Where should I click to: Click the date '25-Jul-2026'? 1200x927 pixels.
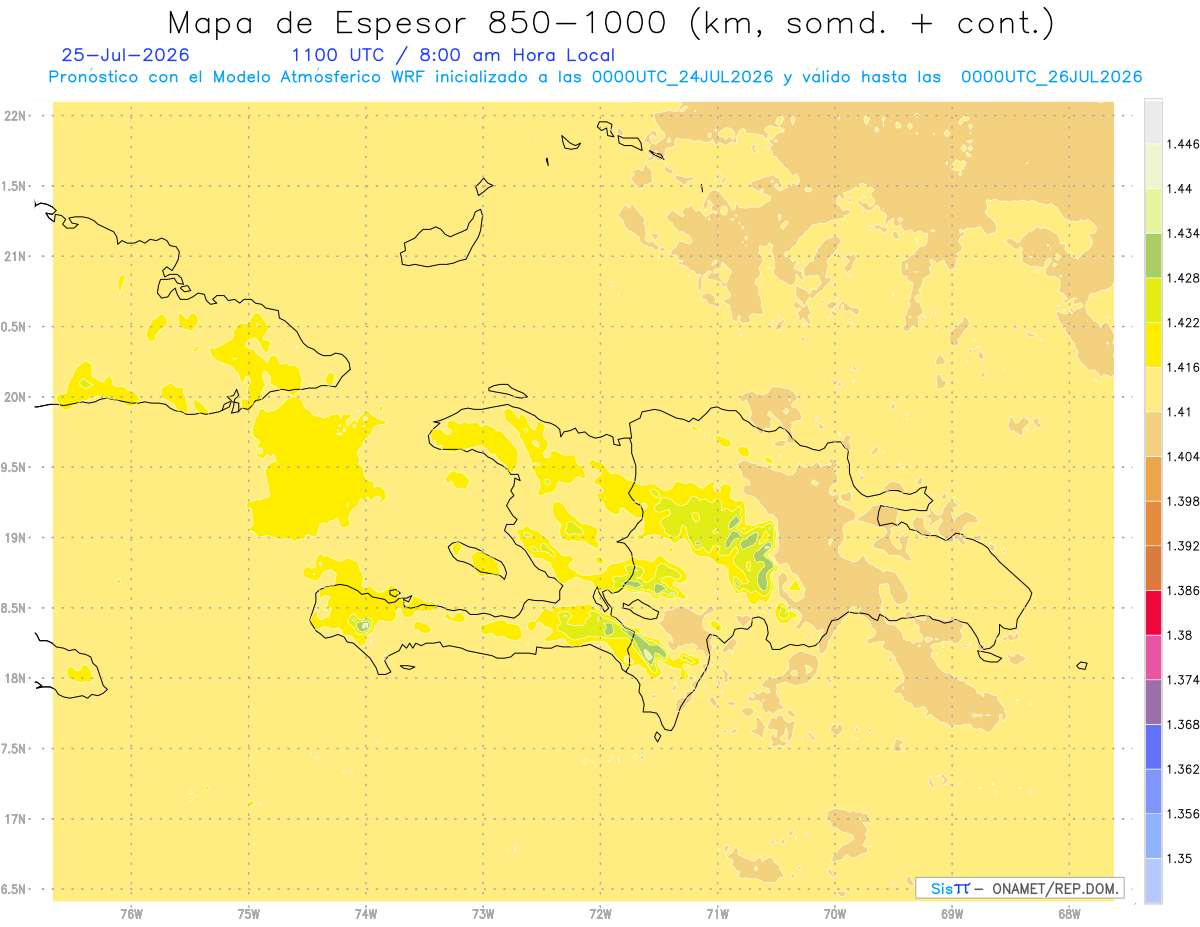[125, 55]
